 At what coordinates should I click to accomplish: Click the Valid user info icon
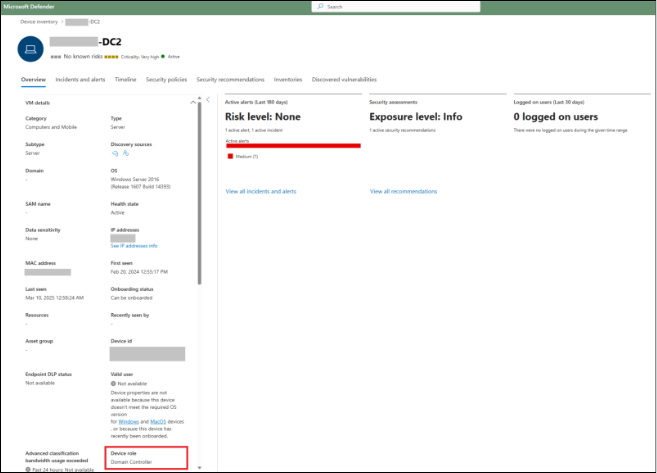[113, 383]
